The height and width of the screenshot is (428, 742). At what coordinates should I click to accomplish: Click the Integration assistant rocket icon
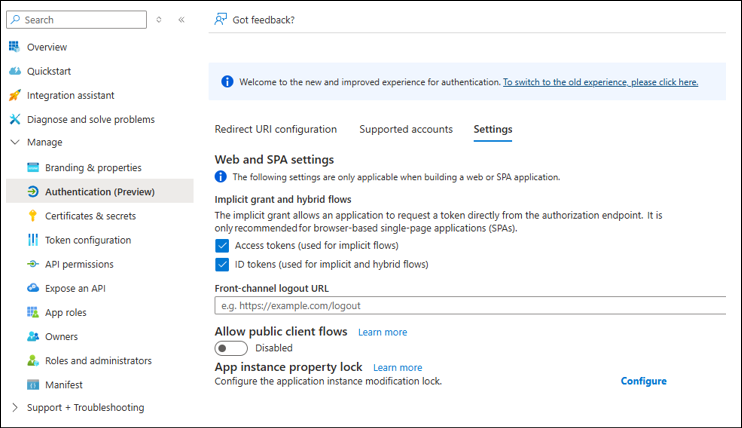[15, 95]
